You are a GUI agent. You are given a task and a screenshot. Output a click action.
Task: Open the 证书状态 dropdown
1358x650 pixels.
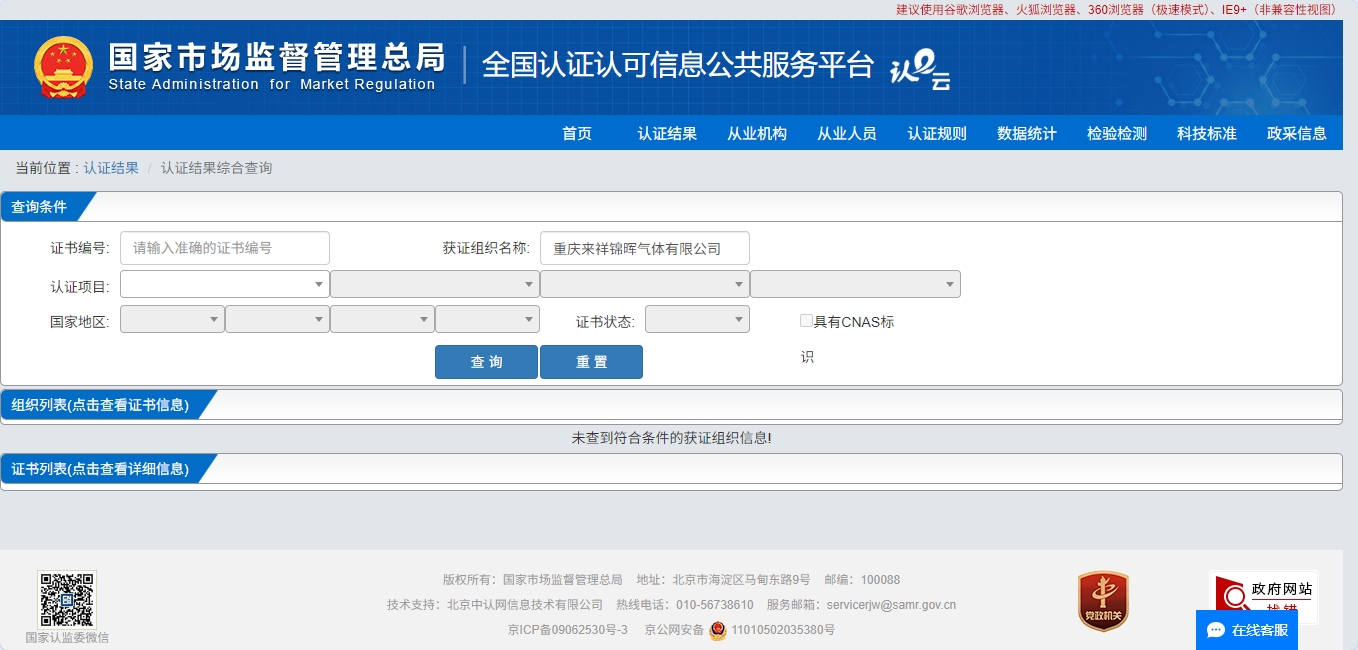point(696,319)
